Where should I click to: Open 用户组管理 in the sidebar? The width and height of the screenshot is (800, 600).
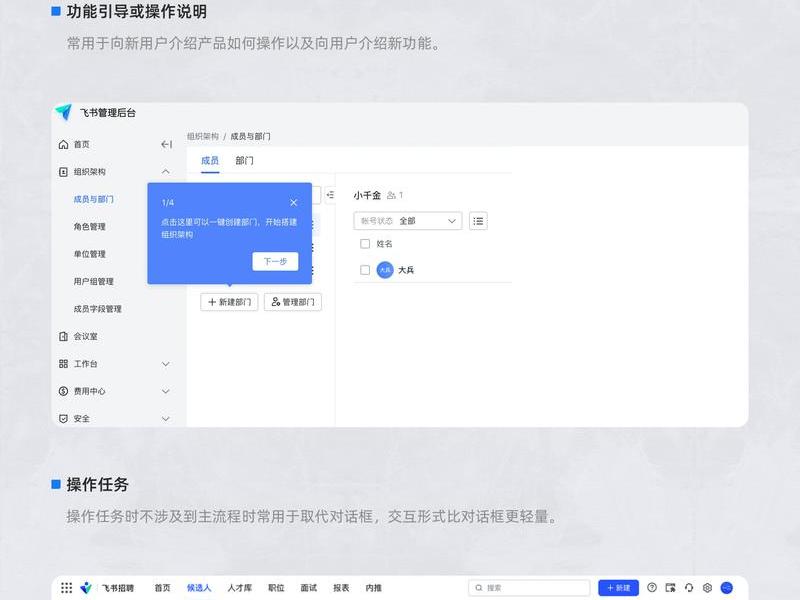point(93,282)
